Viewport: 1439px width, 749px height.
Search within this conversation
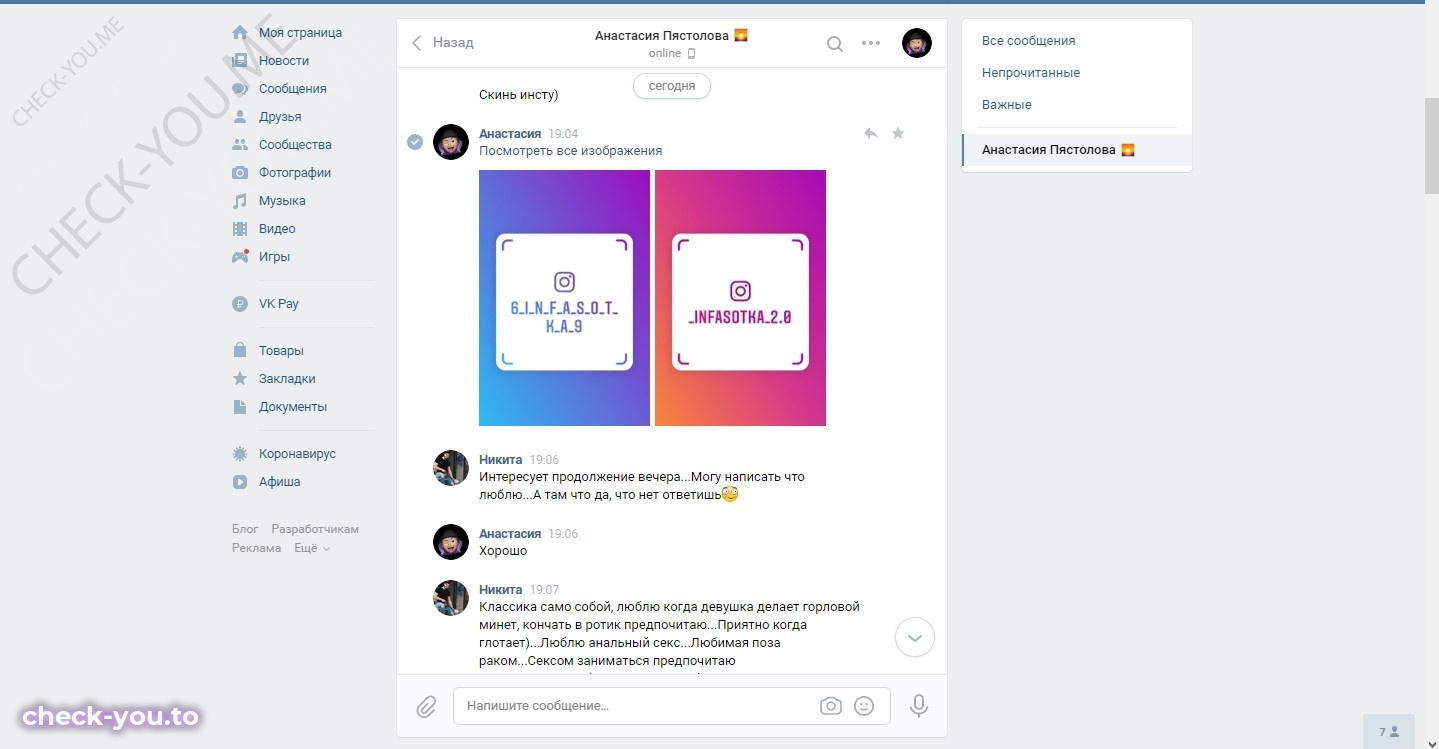point(835,43)
